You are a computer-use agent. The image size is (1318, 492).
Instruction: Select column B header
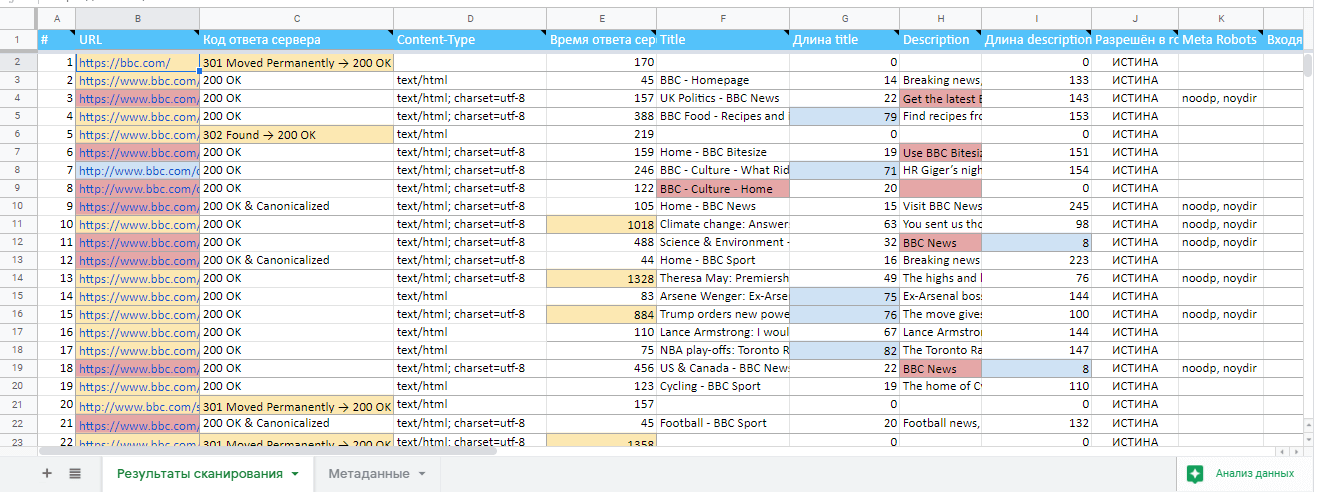point(137,18)
